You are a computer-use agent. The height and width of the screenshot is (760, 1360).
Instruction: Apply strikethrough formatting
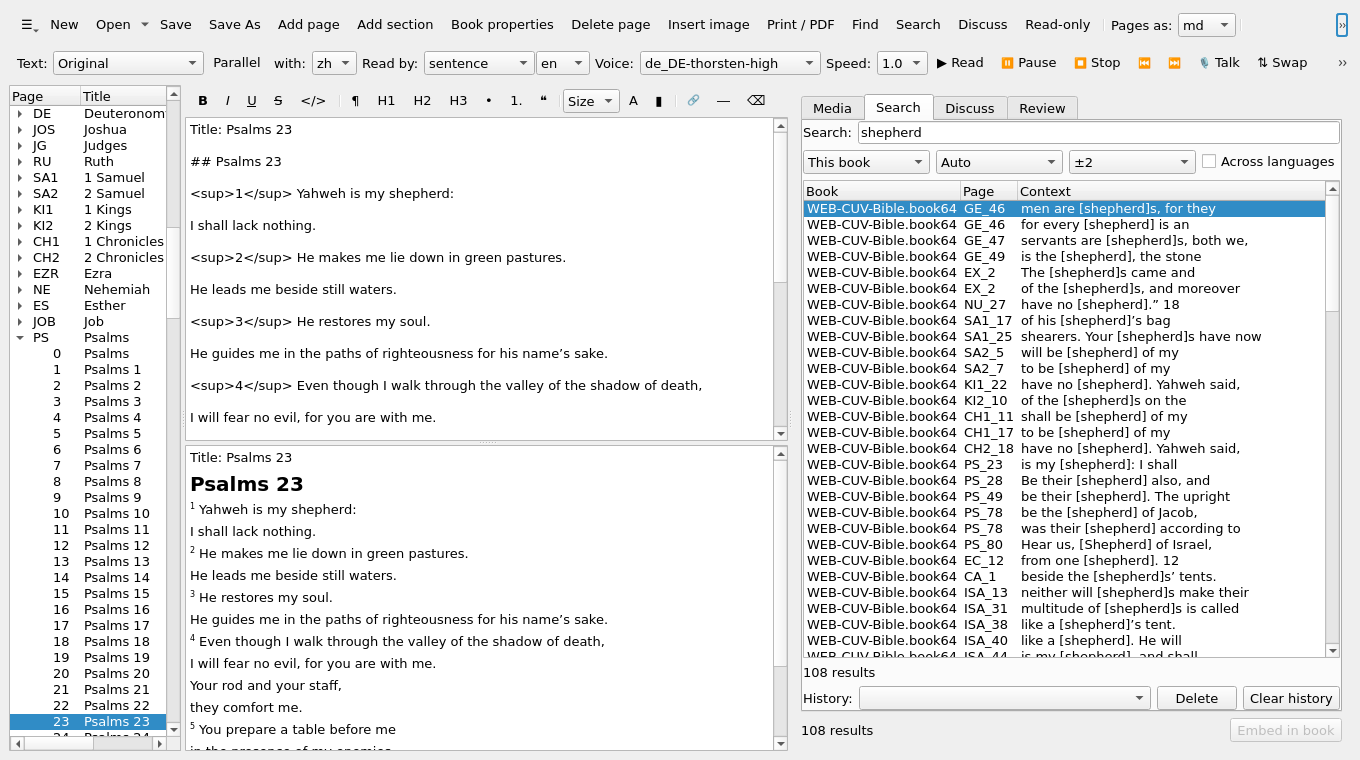278,101
